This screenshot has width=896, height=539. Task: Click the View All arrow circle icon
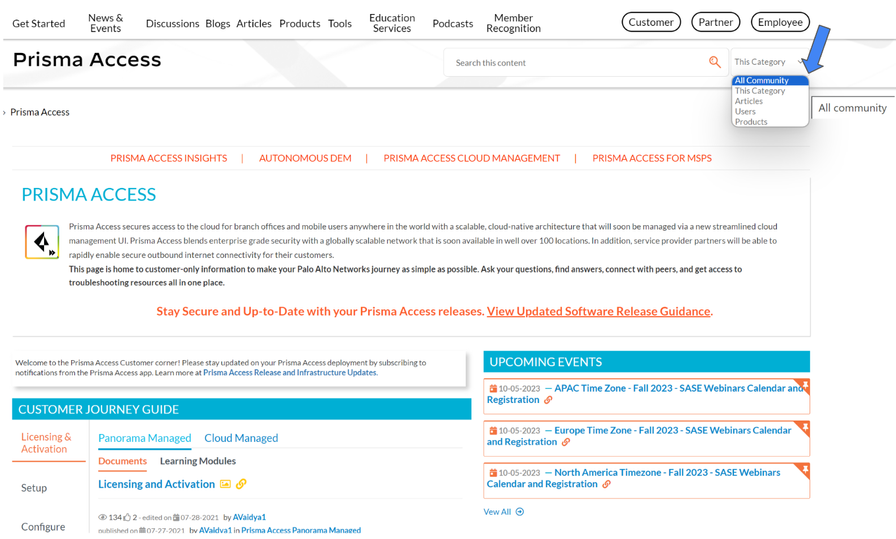pyautogui.click(x=519, y=512)
